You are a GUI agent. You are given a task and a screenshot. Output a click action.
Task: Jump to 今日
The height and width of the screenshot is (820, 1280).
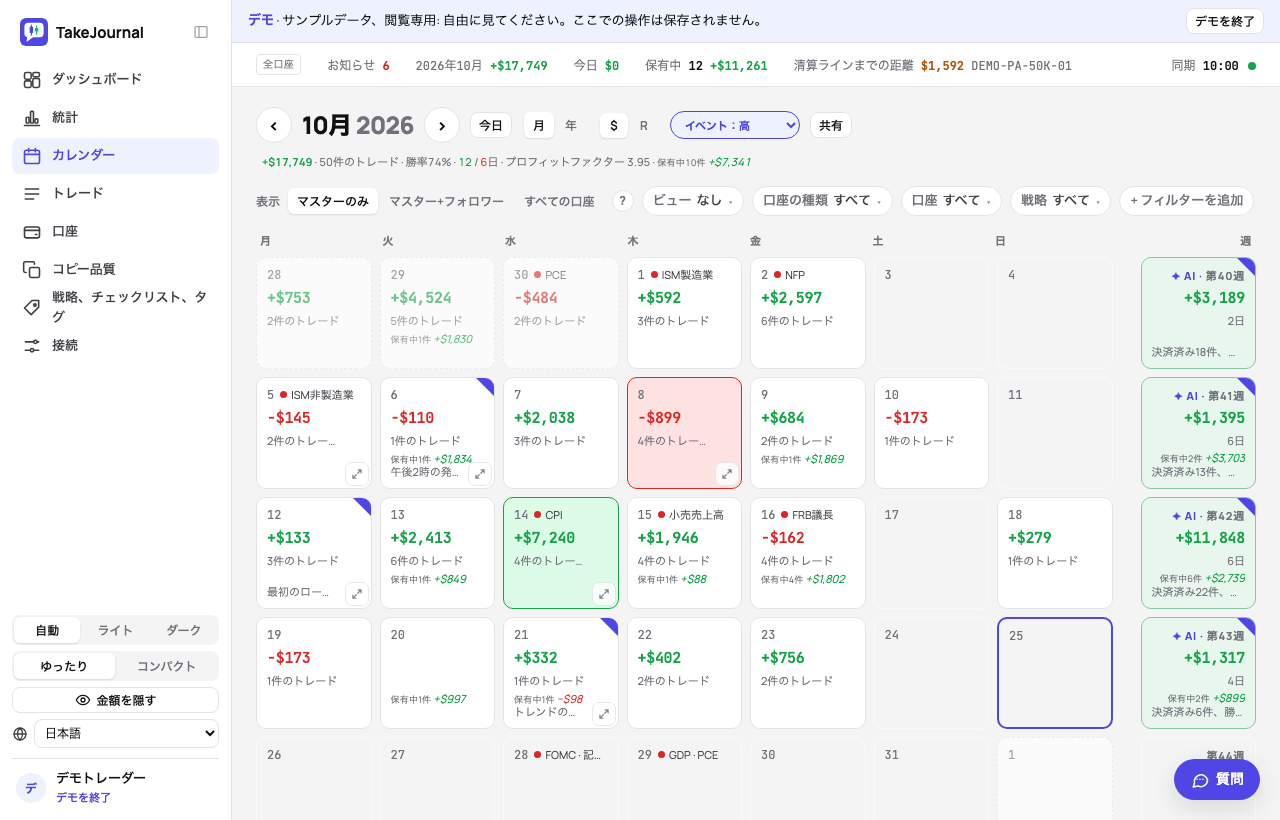point(491,125)
